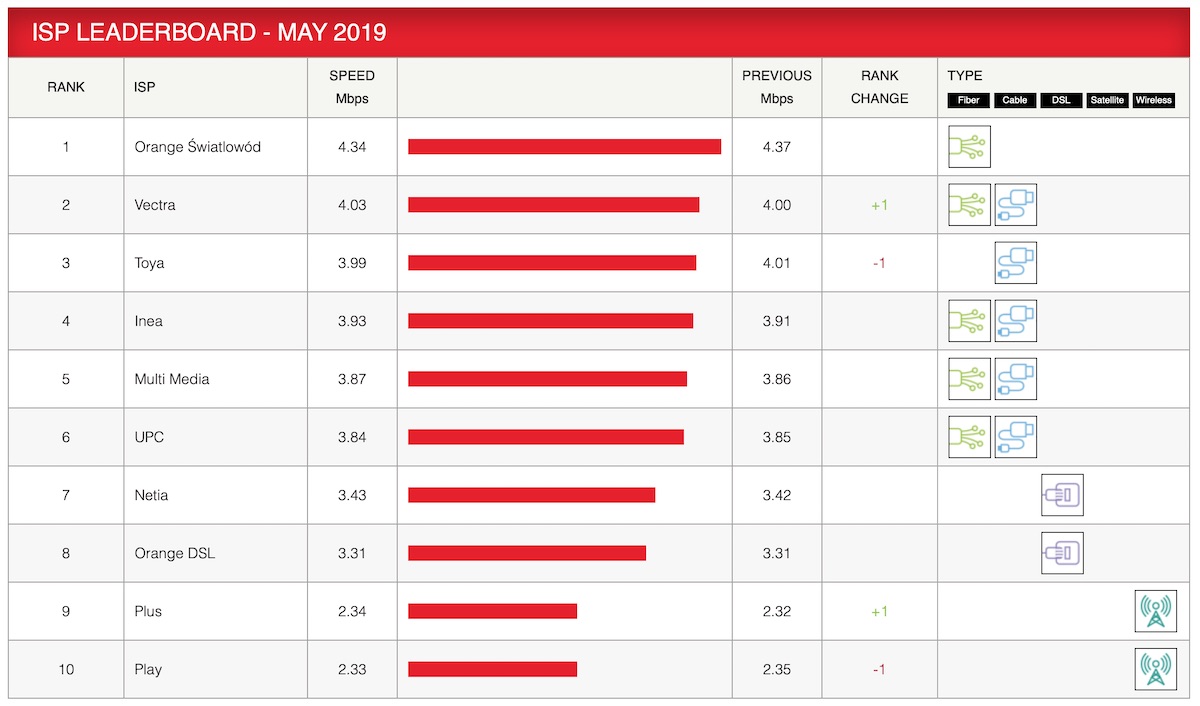This screenshot has width=1200, height=706.
Task: Select the Play ISP name
Action: click(x=148, y=669)
